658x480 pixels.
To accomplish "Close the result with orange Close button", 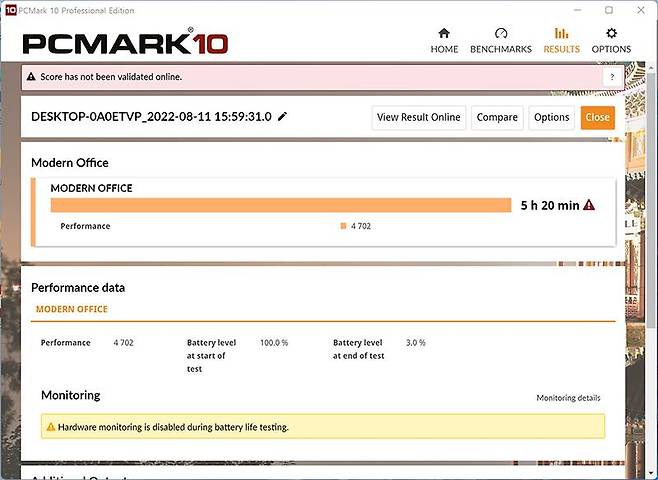I will pos(597,117).
